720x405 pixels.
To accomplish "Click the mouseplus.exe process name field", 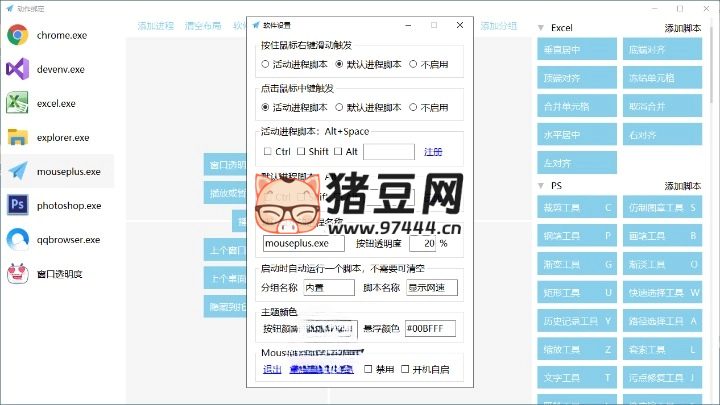I will pos(304,243).
